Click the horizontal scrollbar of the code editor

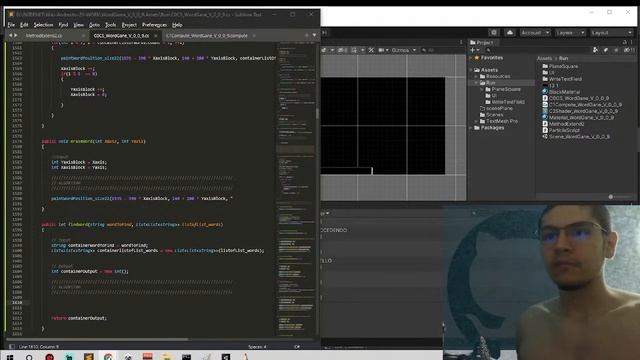[98, 339]
